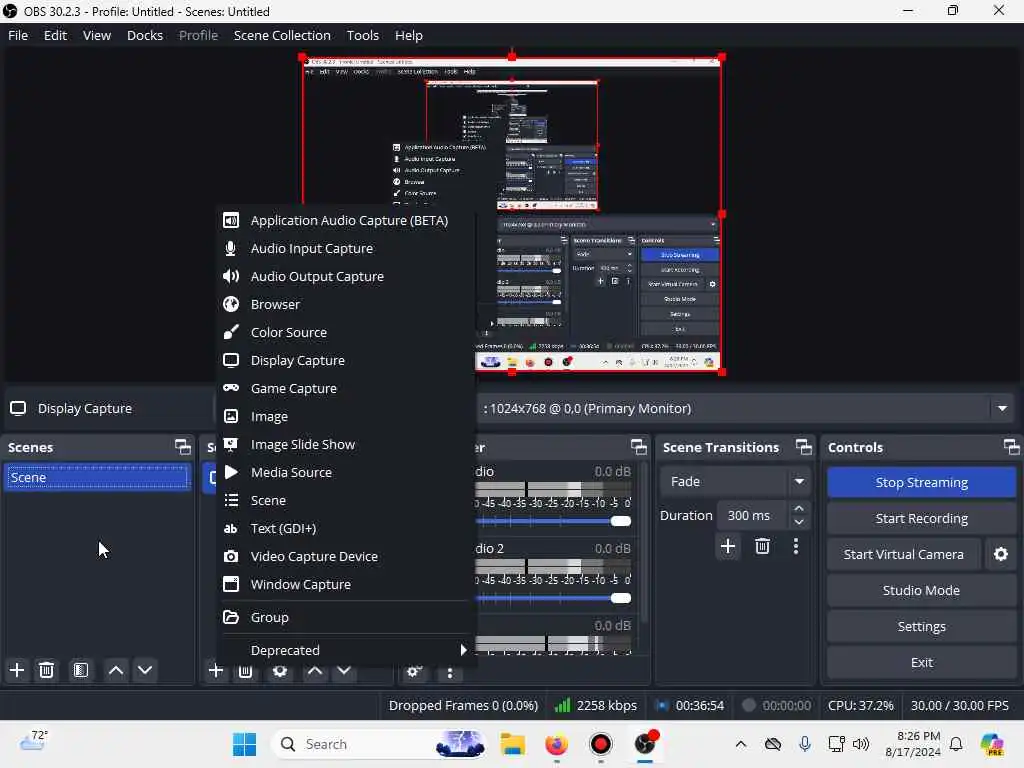The width and height of the screenshot is (1024, 768).
Task: Open the Edit menu
Action: [x=56, y=35]
